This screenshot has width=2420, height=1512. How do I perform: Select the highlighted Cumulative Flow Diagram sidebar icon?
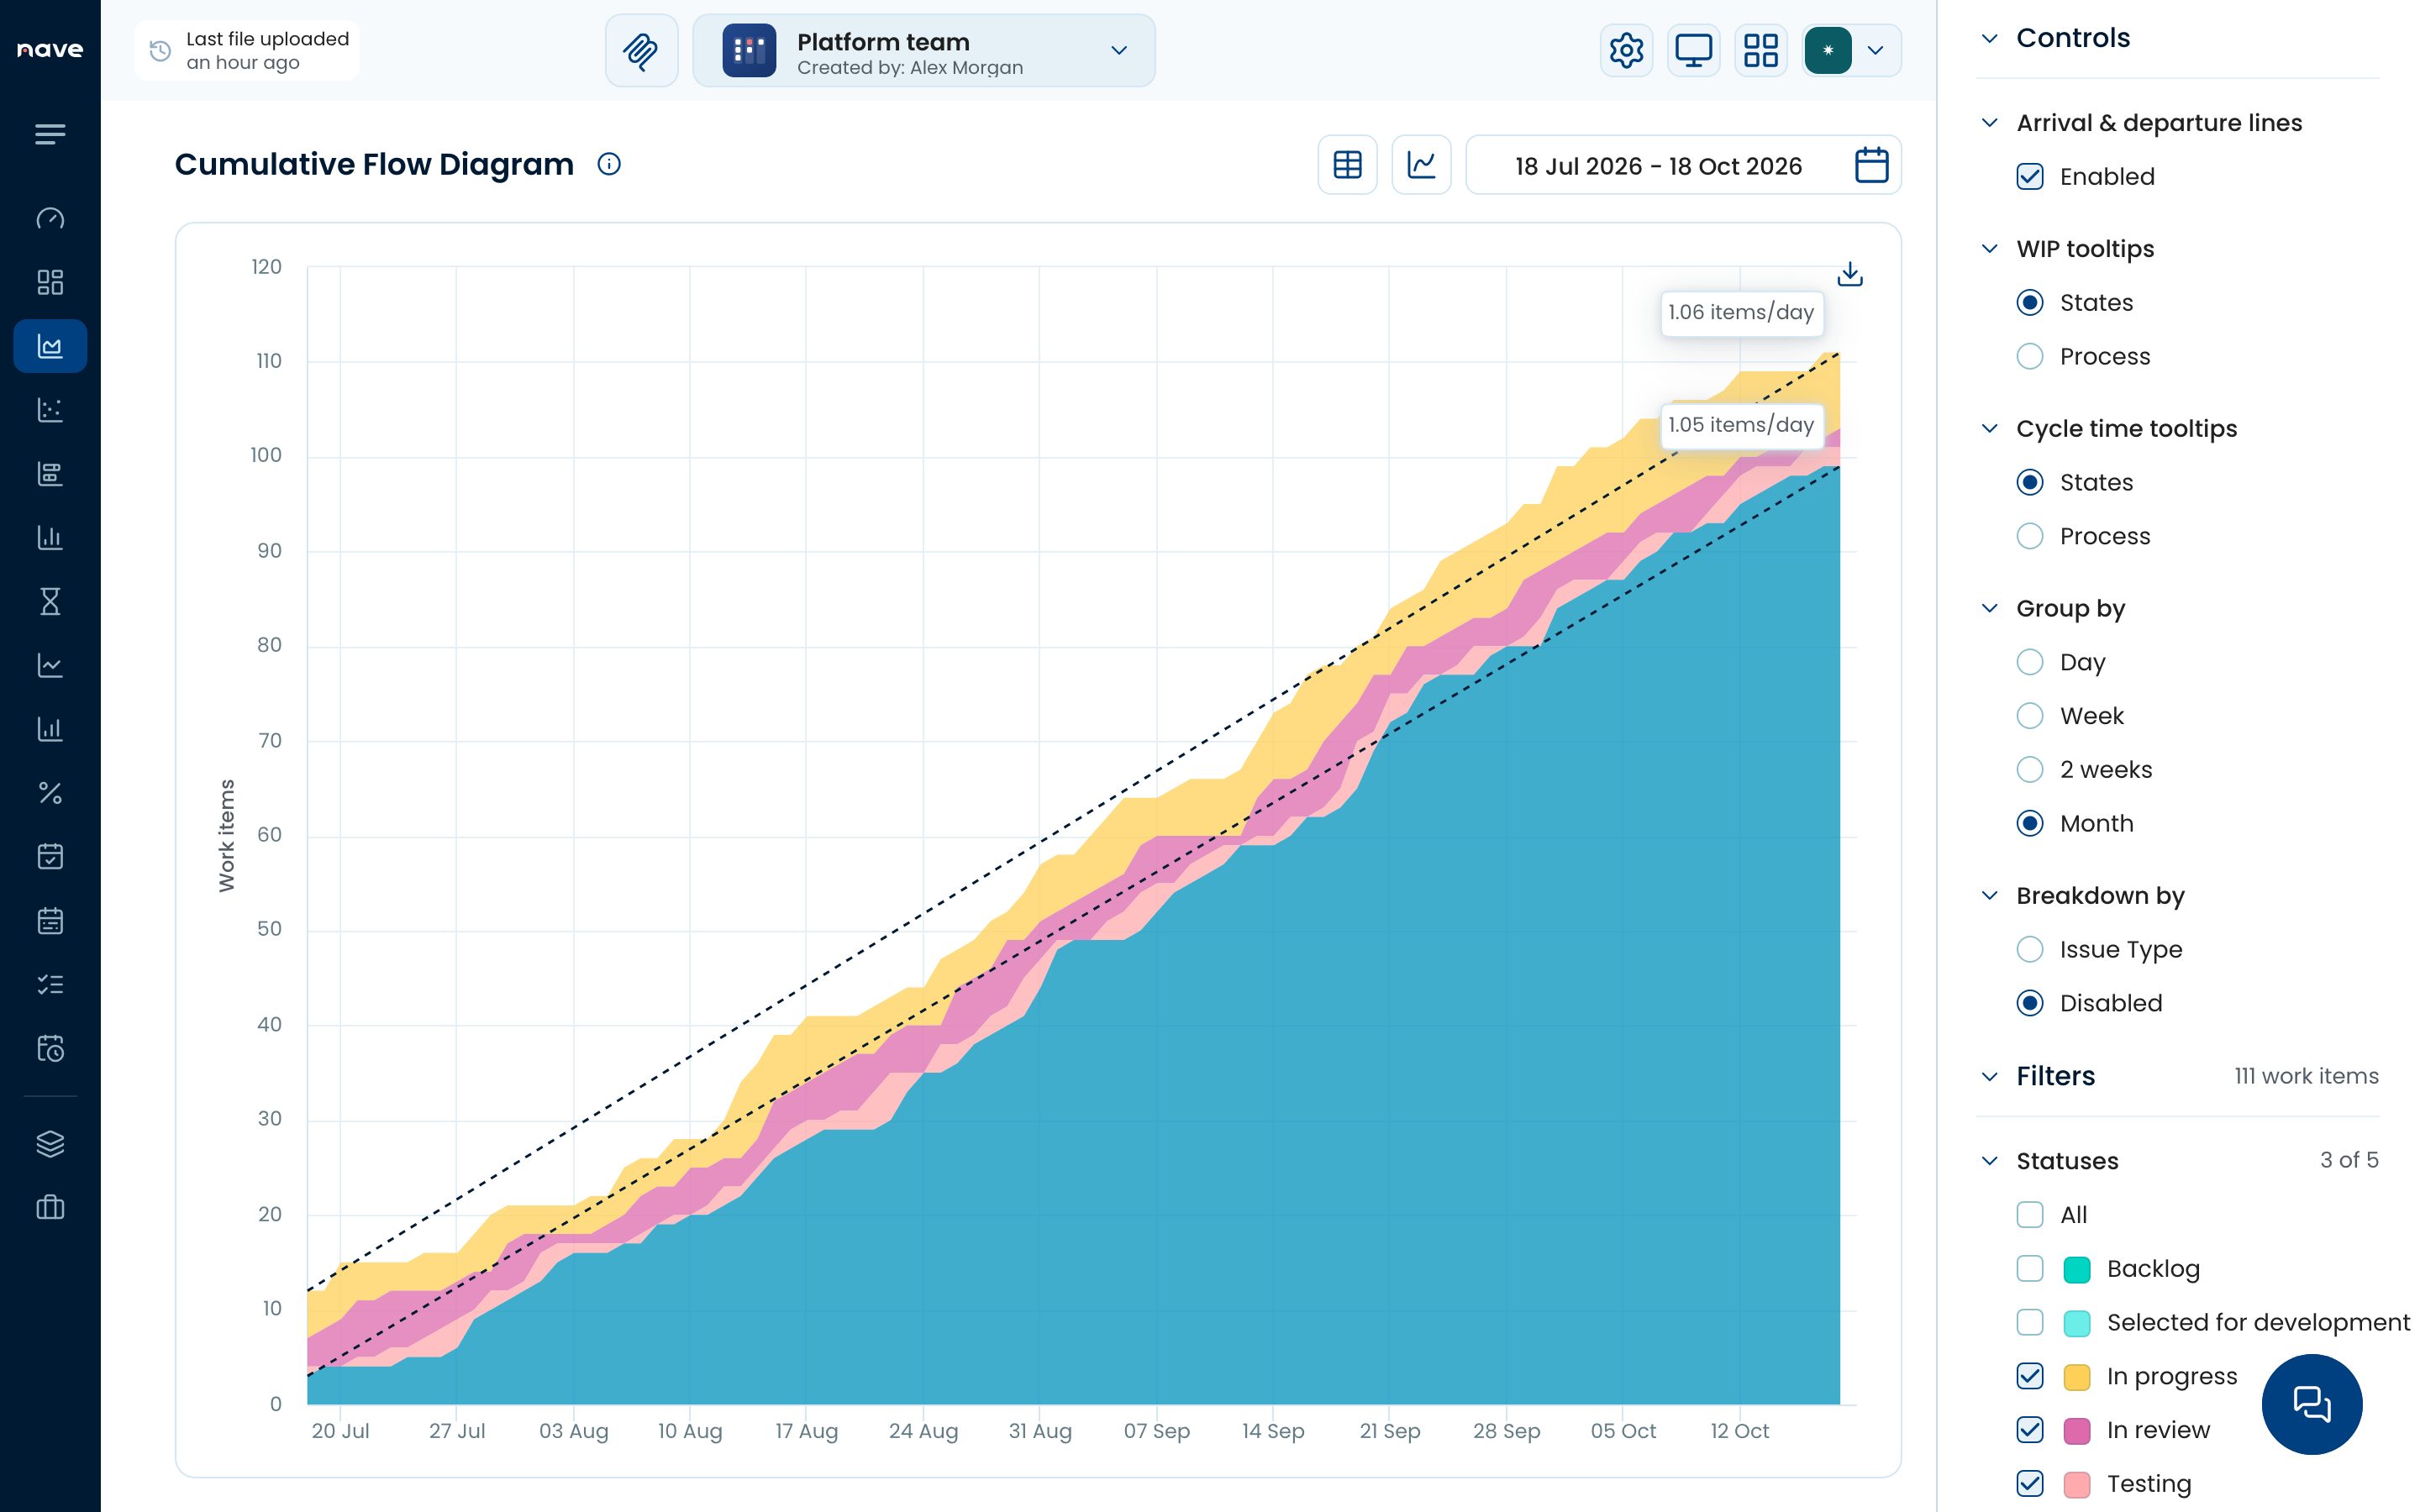[50, 346]
